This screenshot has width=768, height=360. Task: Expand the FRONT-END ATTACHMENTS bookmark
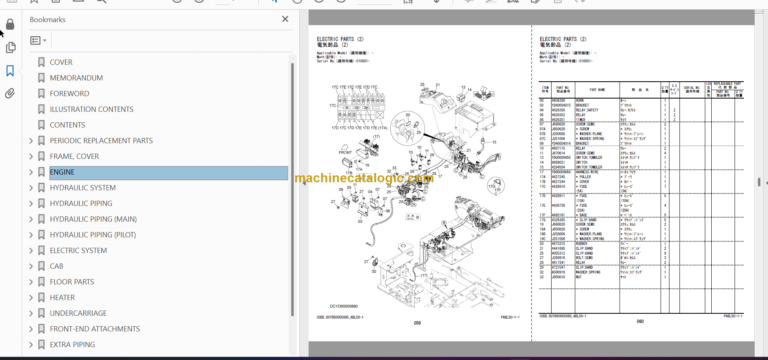(31, 329)
